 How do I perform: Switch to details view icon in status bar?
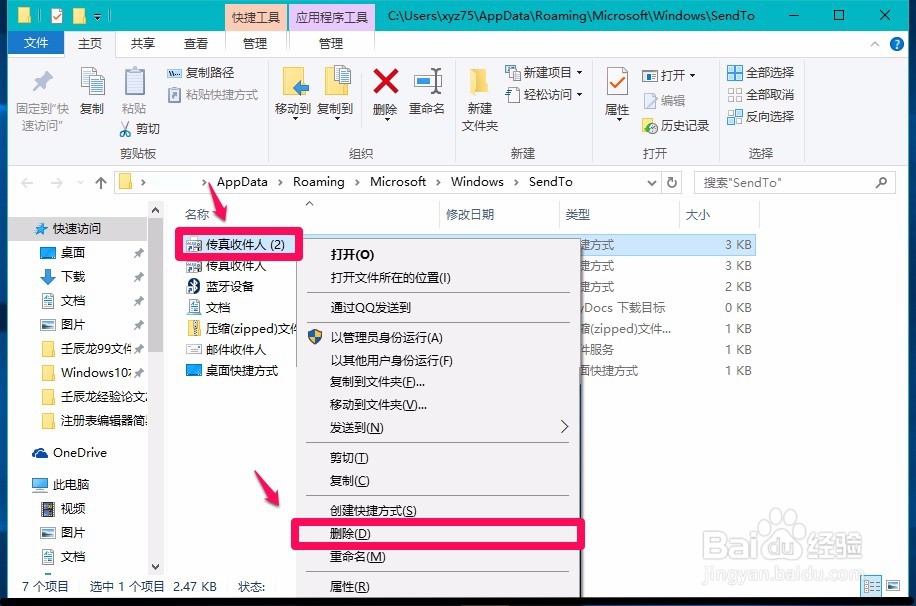(872, 586)
